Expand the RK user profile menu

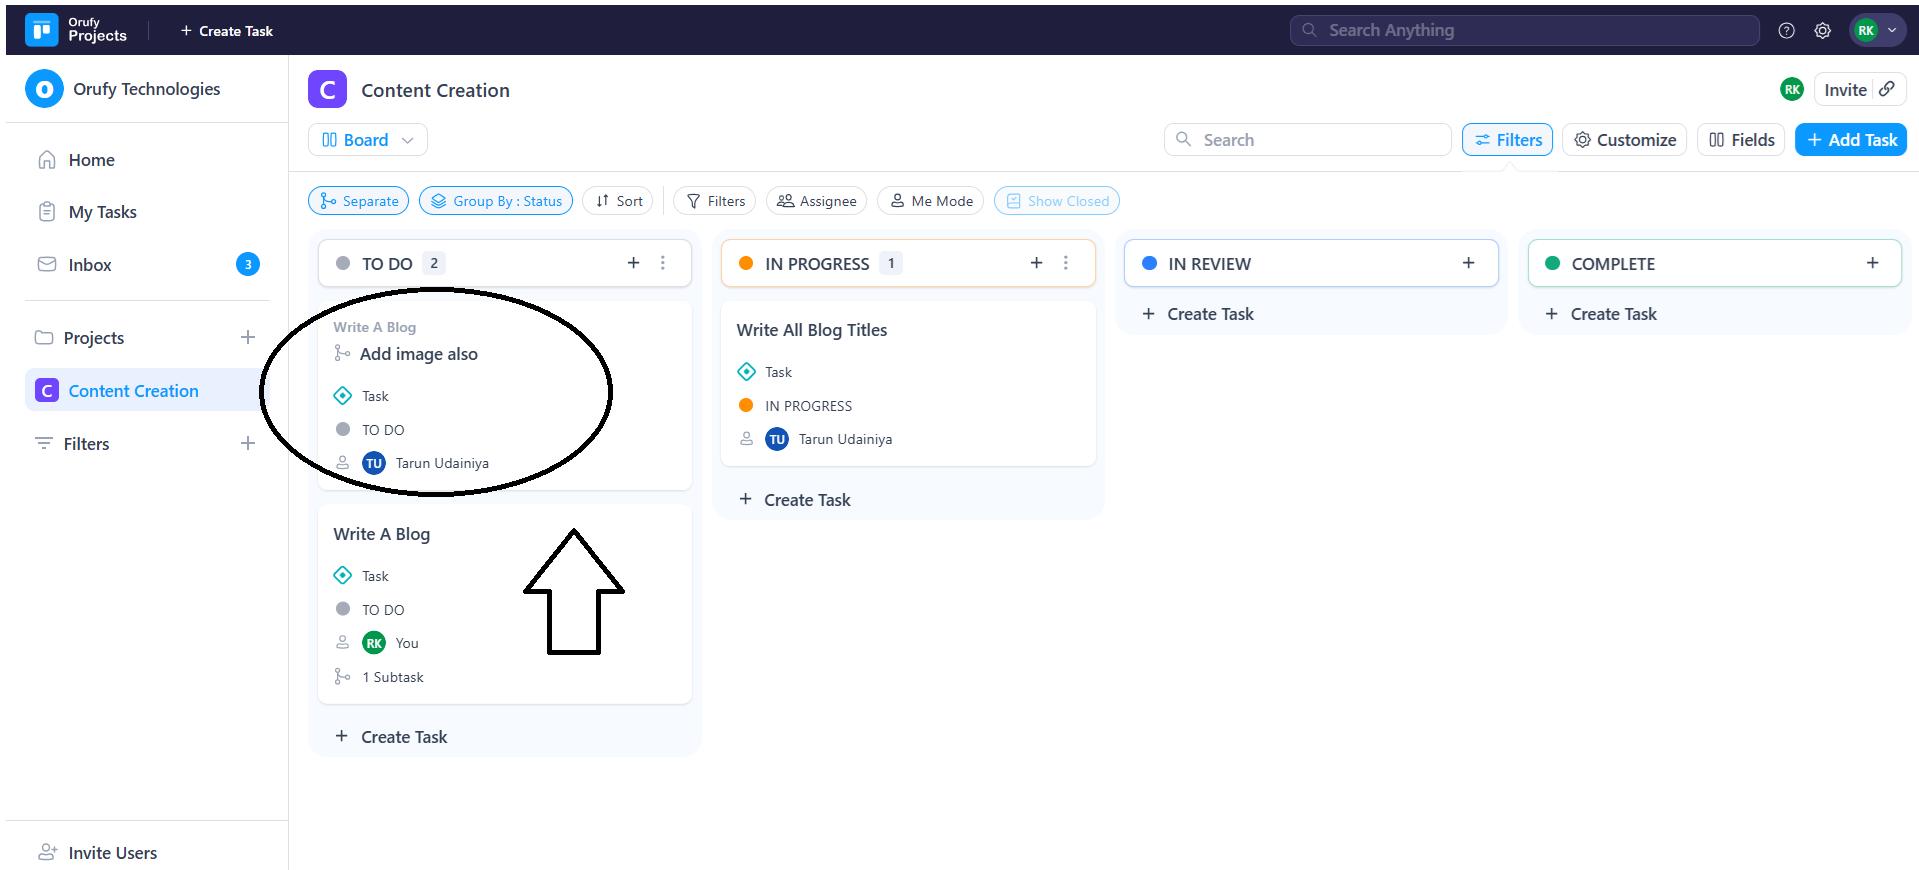click(x=1877, y=31)
